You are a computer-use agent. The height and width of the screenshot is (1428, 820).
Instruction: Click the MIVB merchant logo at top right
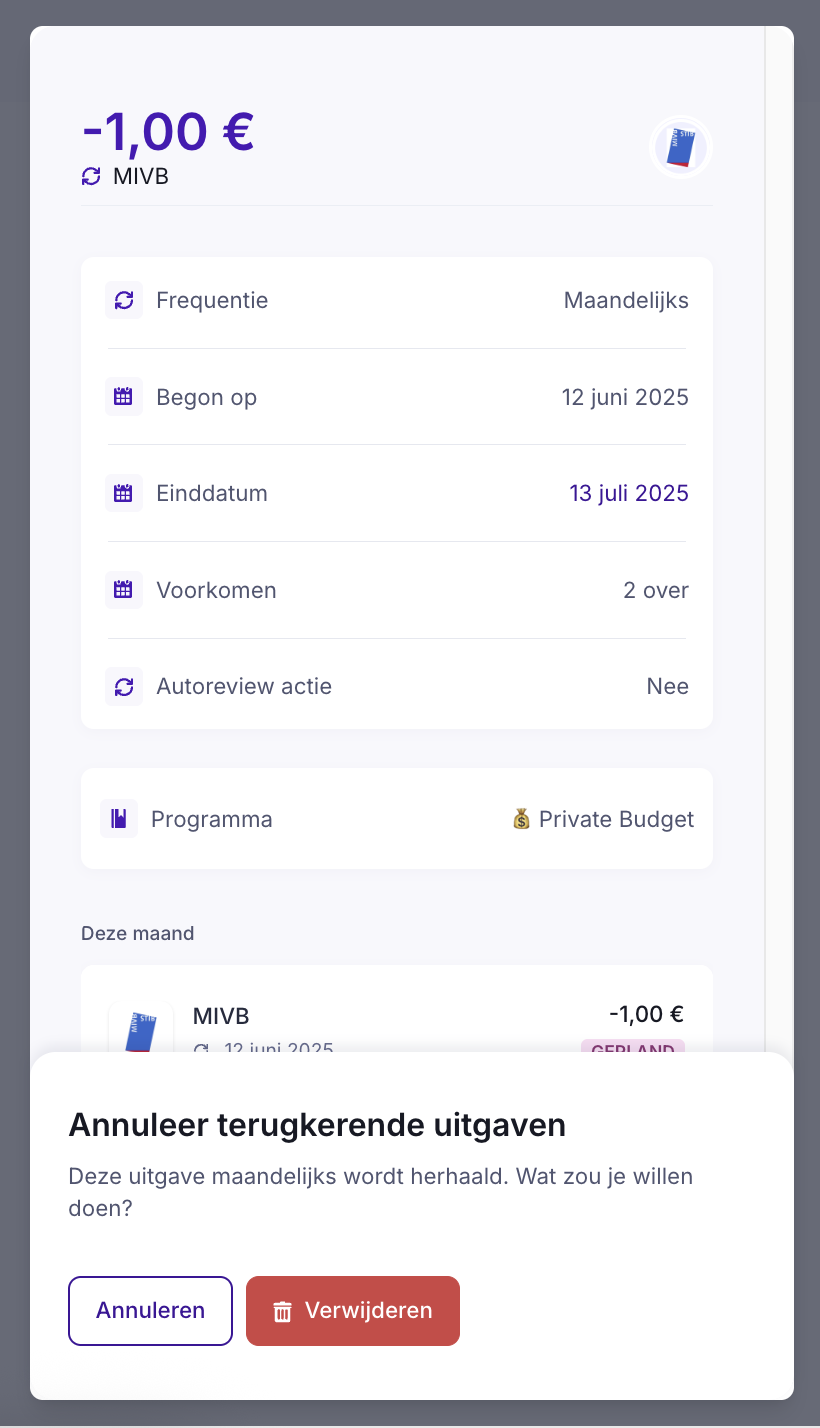680,148
